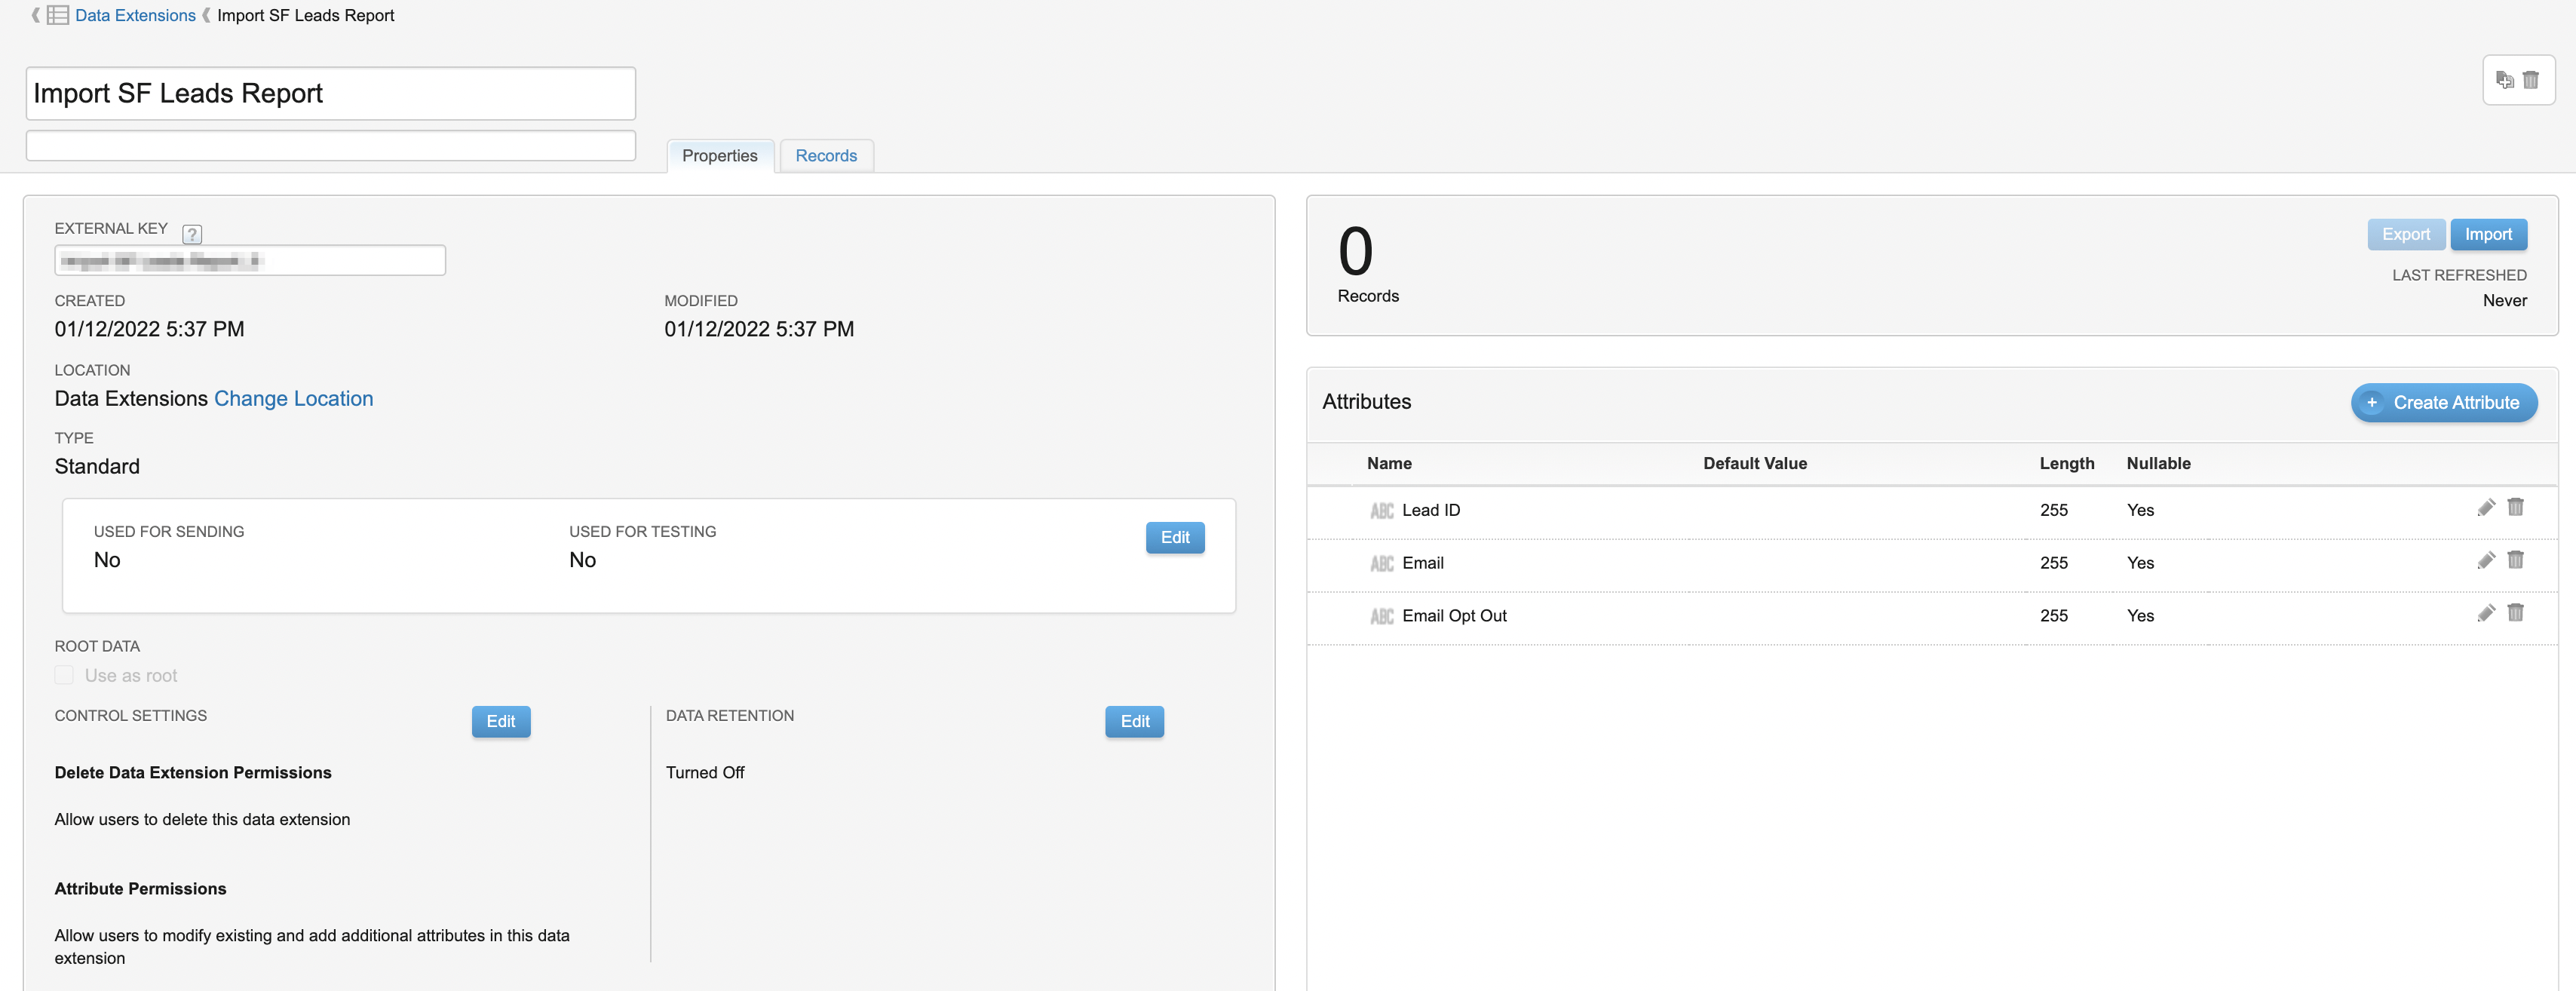Delete the Email attribute
2576x991 pixels.
coord(2515,561)
